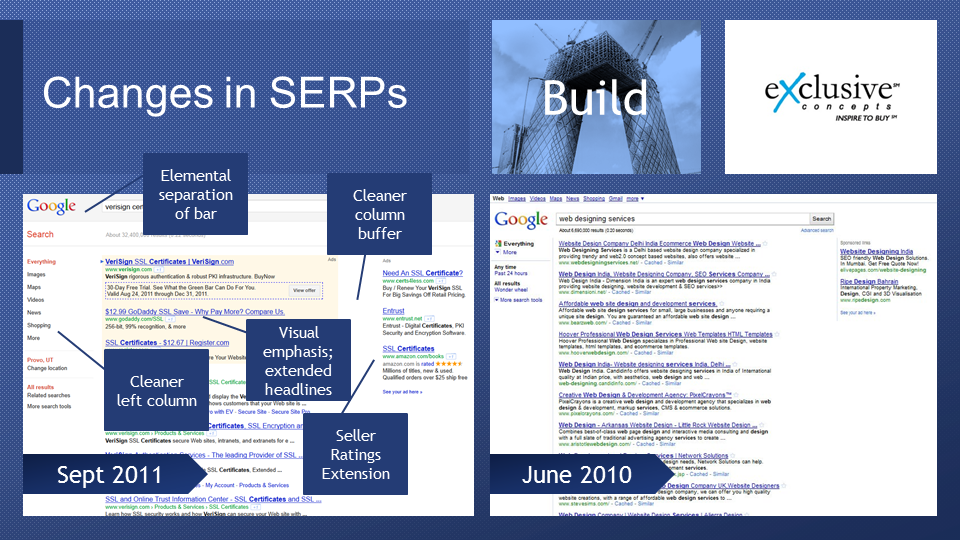Screen dimensions: 960x540
Task: Open the SSL Certificates $12.67 Register.com ad
Action: pyautogui.click(x=167, y=343)
